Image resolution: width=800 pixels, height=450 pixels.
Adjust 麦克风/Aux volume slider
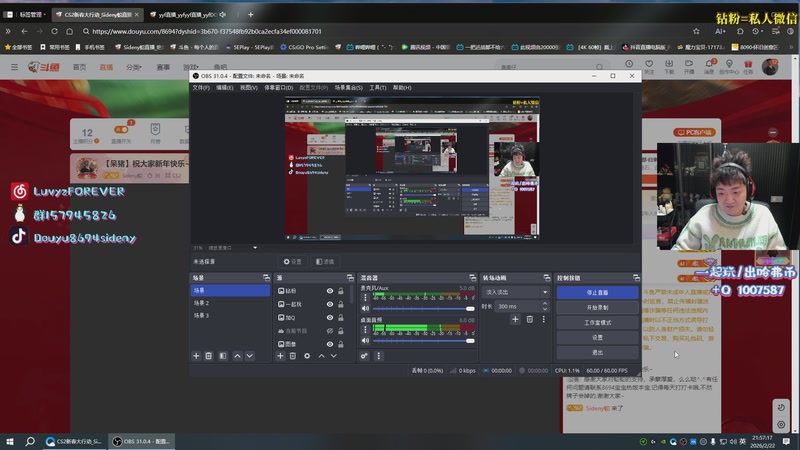423,309
